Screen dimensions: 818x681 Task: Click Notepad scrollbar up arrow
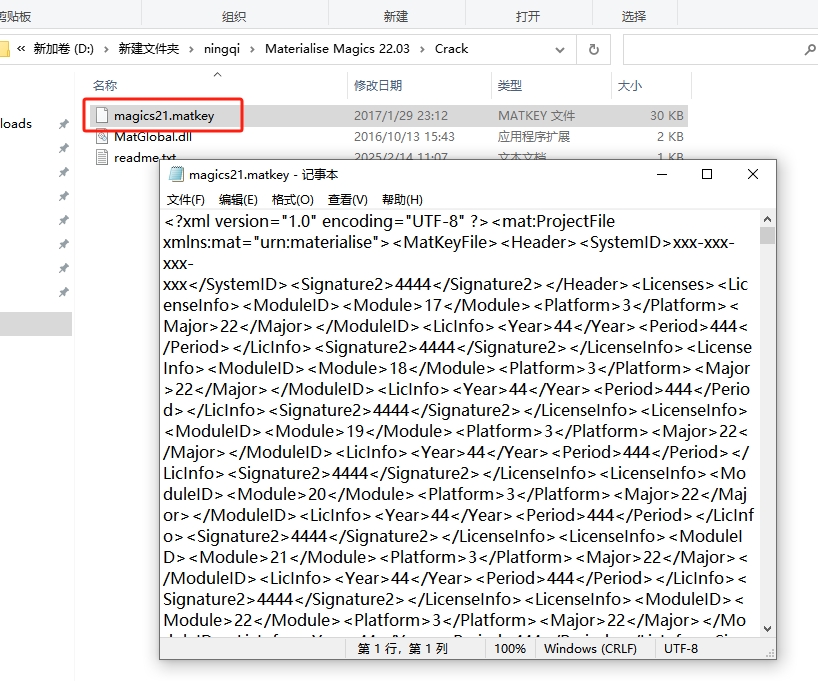coord(767,219)
